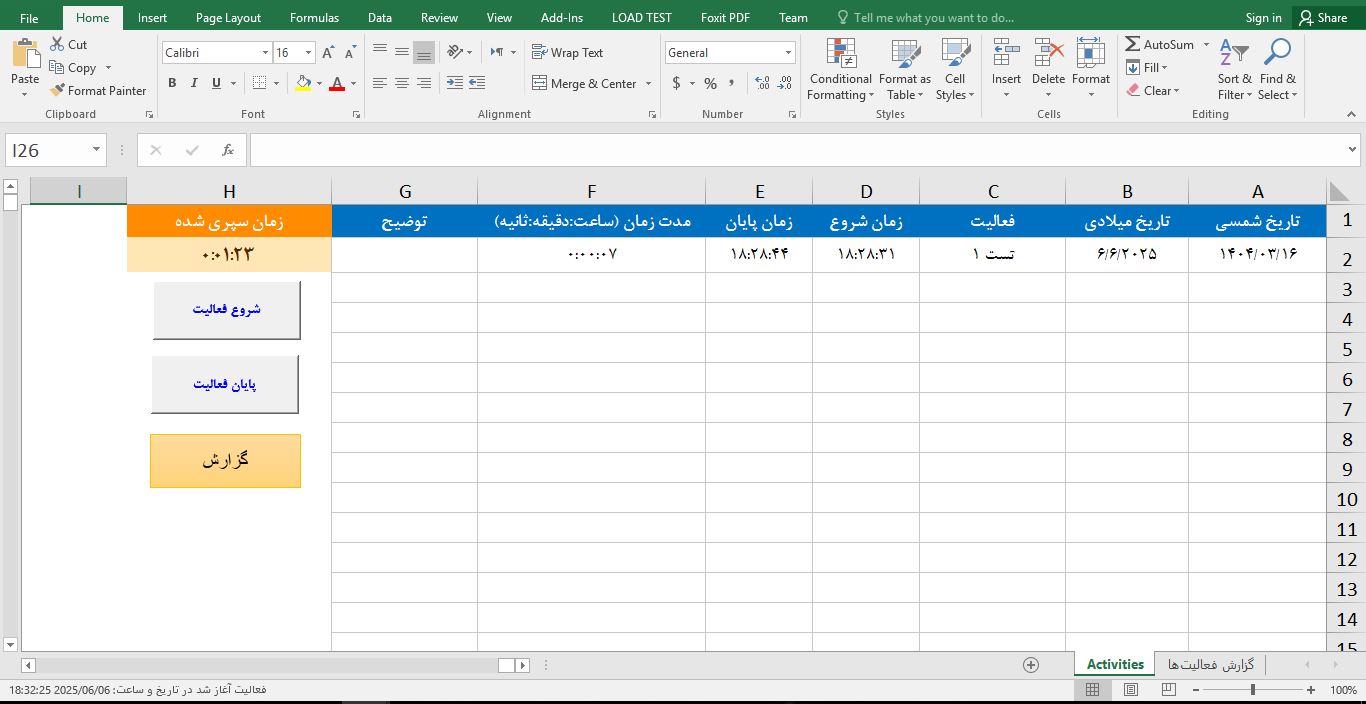Decrease decimal places
This screenshot has width=1366, height=704.
[784, 83]
